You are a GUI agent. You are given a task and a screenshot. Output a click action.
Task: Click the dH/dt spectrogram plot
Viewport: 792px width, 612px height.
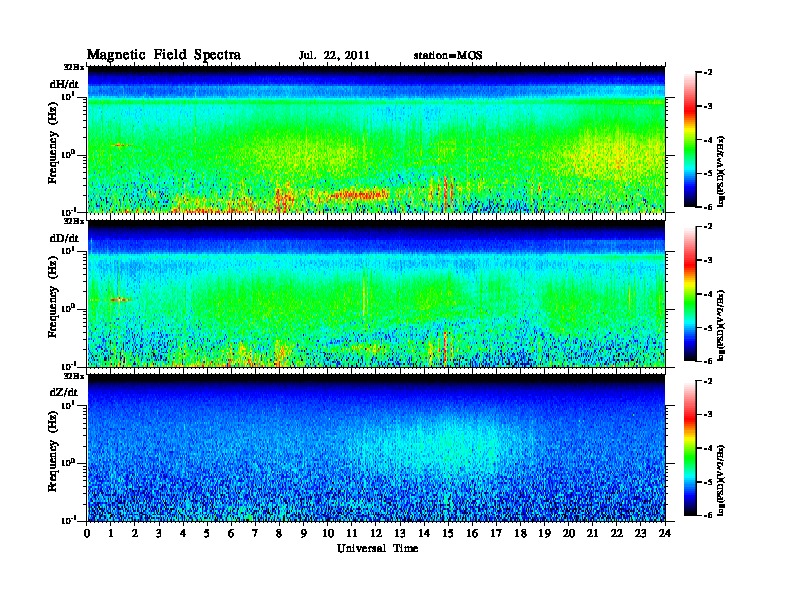(x=376, y=139)
